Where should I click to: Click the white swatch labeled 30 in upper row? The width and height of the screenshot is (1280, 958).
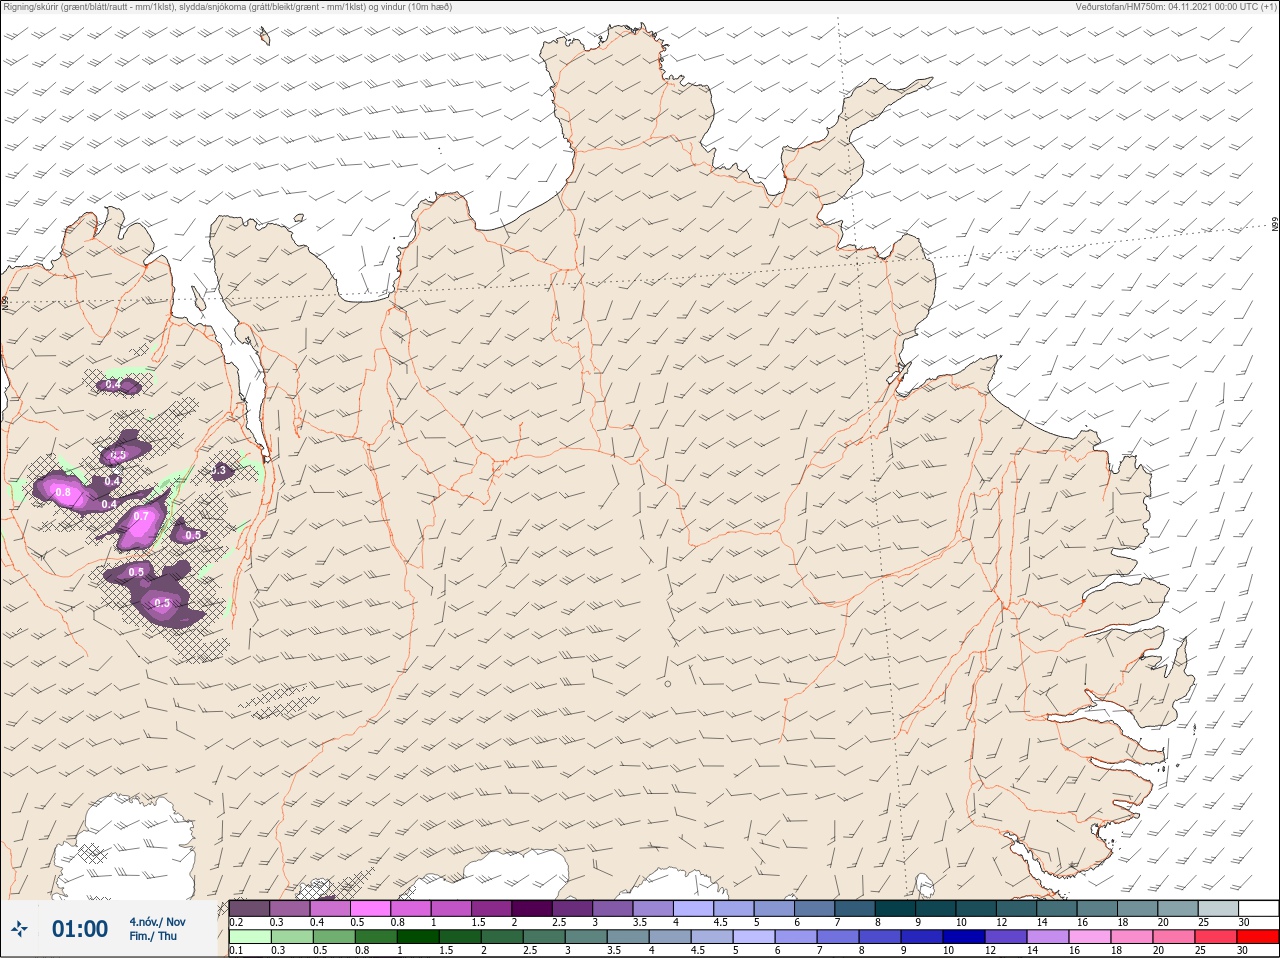1258,909
